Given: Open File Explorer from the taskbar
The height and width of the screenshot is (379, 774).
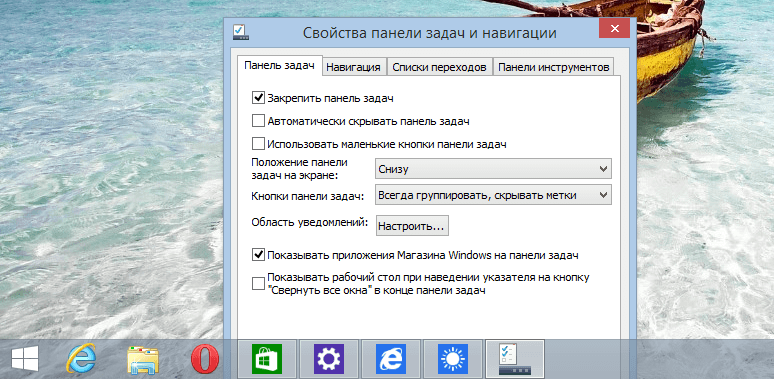Looking at the screenshot, I should [x=143, y=359].
